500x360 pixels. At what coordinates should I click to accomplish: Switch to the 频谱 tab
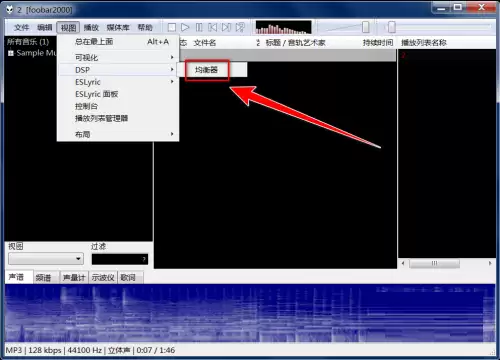point(43,277)
